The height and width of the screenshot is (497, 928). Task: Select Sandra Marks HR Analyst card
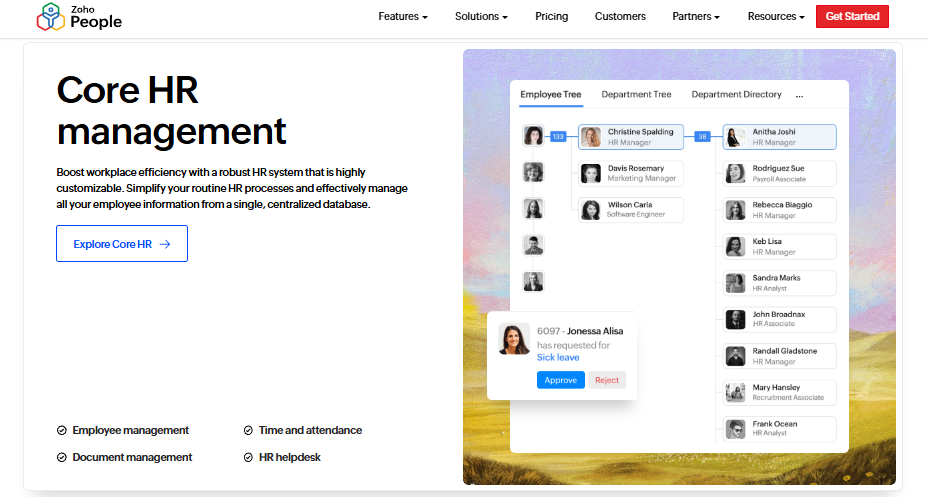tap(779, 283)
